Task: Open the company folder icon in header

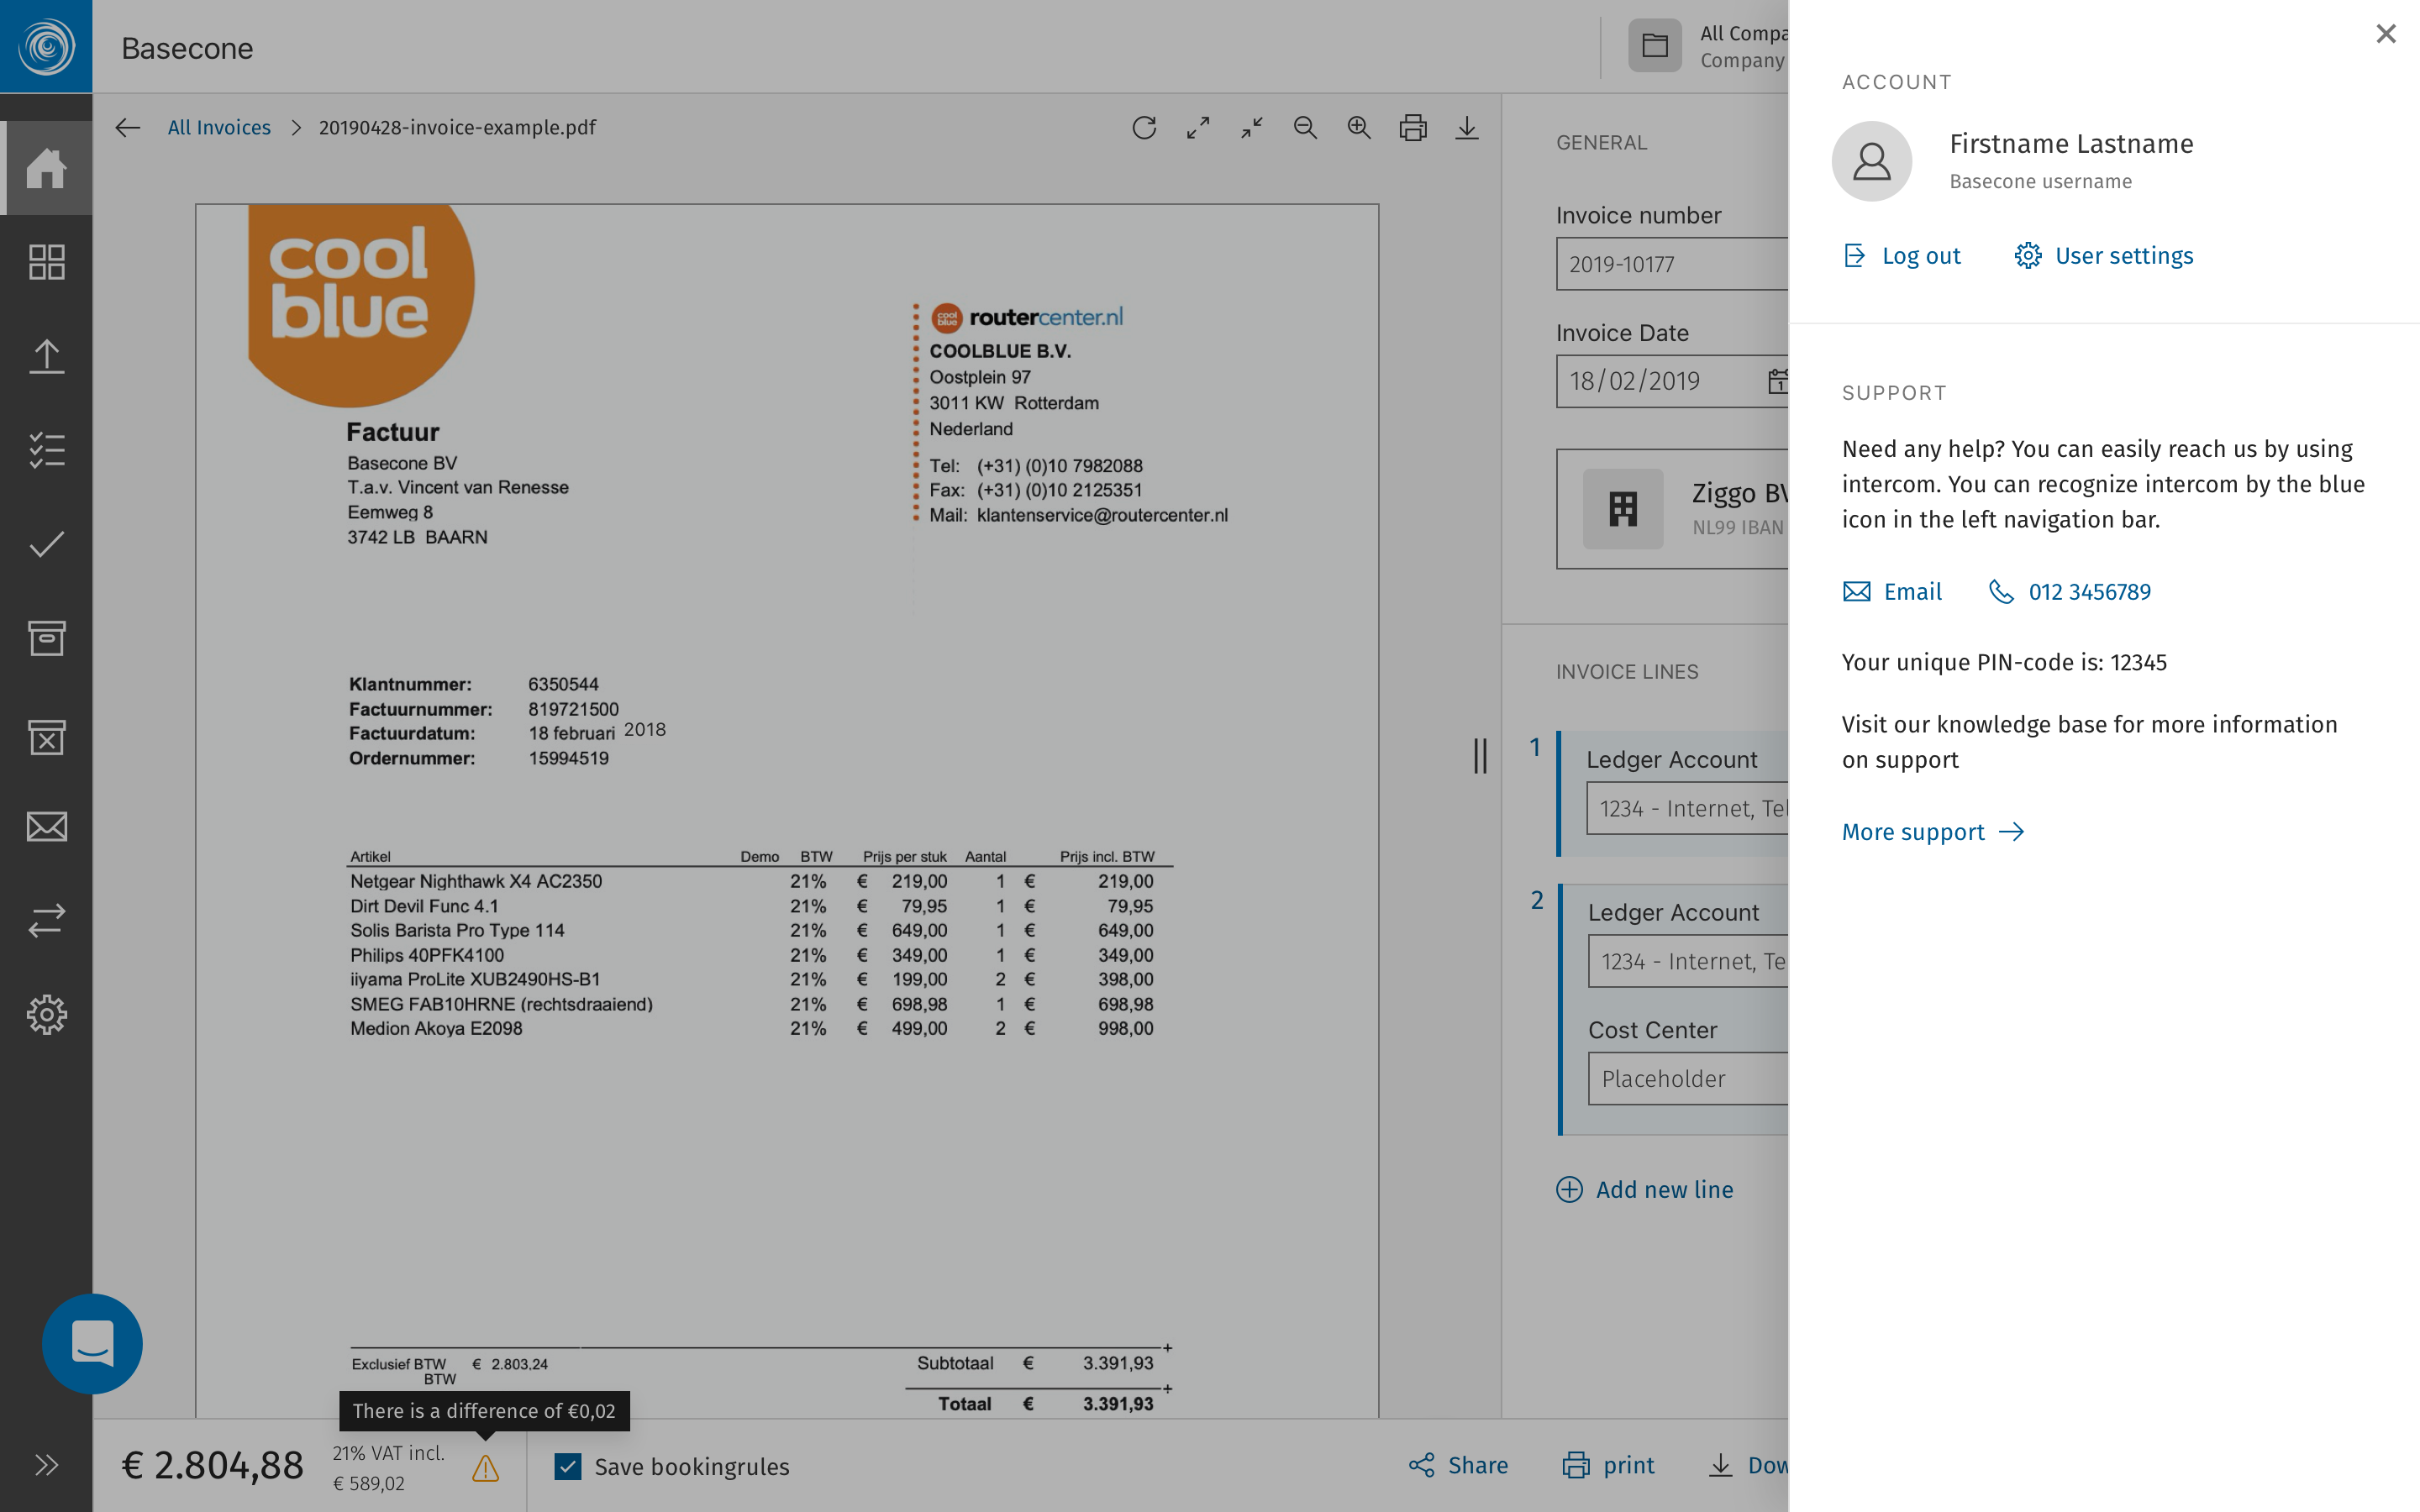Action: pos(1655,46)
